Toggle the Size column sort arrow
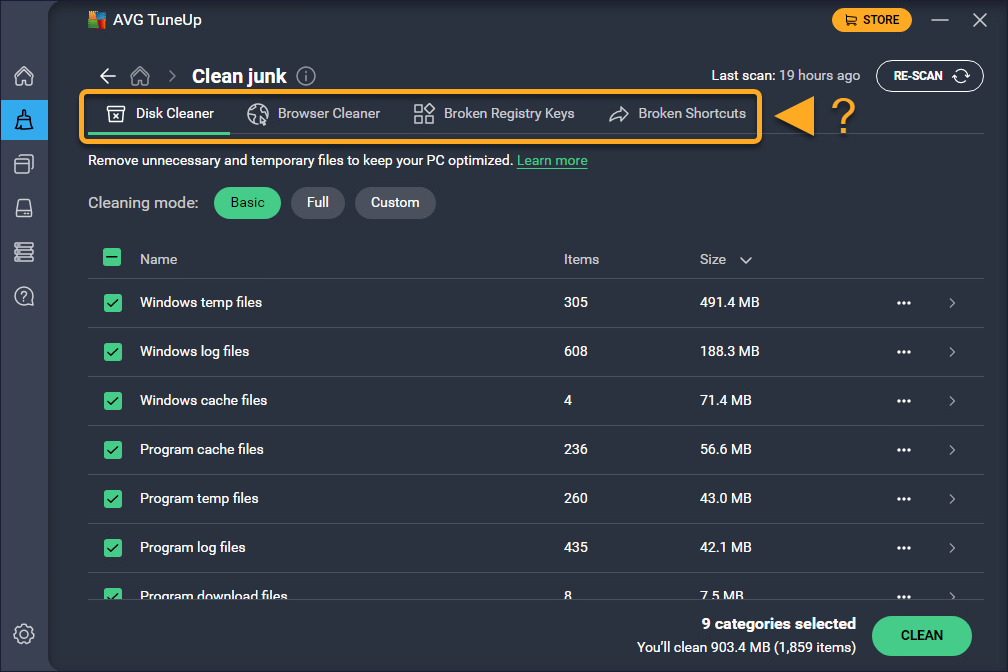1008x672 pixels. pos(745,260)
